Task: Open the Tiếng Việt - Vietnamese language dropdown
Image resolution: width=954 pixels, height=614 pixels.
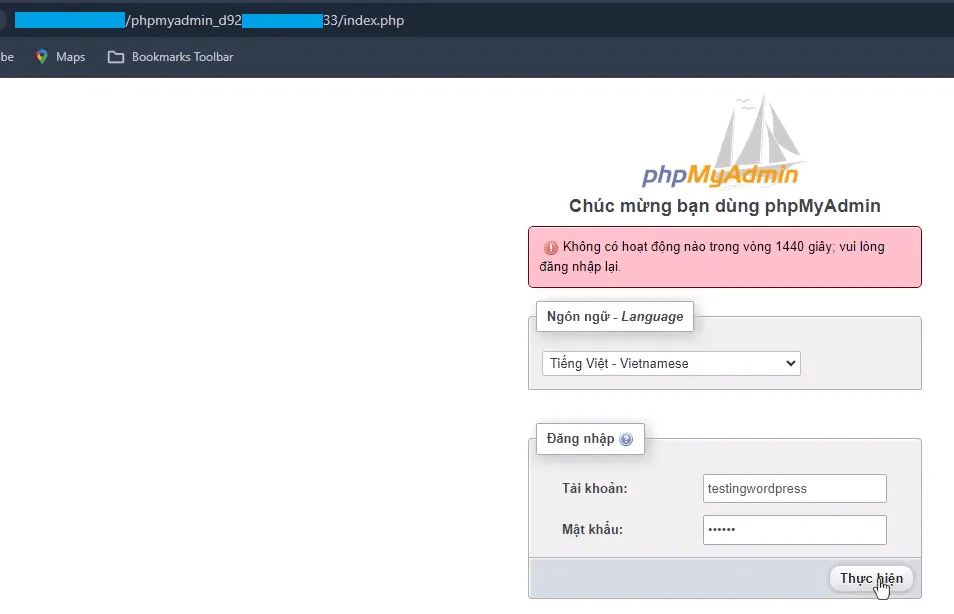Action: (x=671, y=363)
